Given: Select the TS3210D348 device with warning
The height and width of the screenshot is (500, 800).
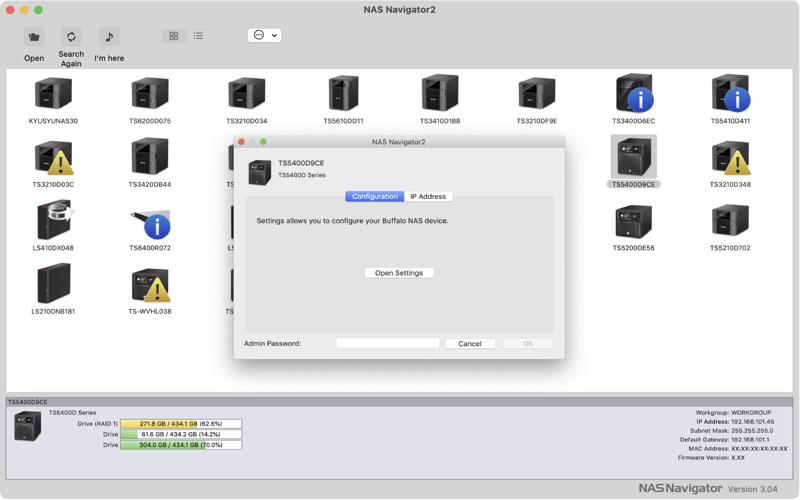Looking at the screenshot, I should click(x=731, y=158).
